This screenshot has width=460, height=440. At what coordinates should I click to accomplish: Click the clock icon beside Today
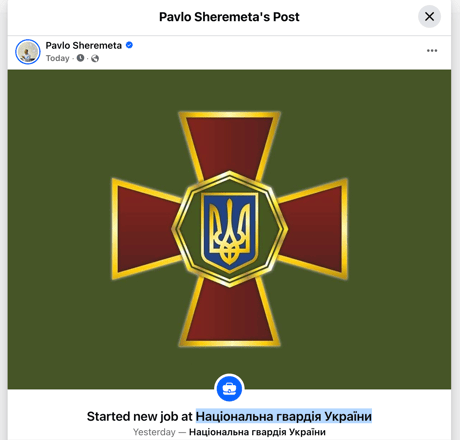coord(80,58)
